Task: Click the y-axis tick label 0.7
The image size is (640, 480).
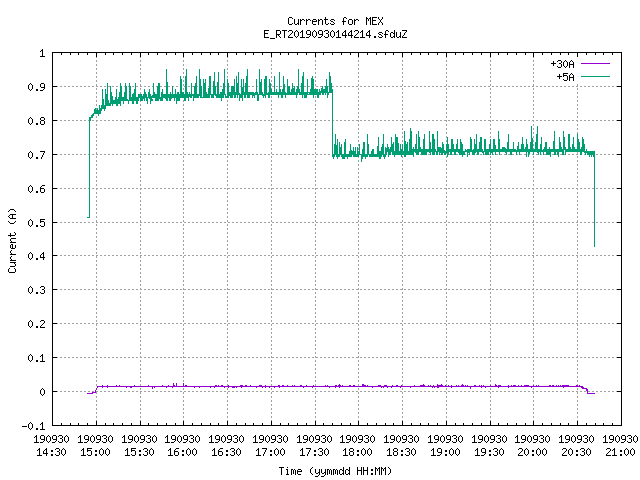Action: (x=36, y=155)
